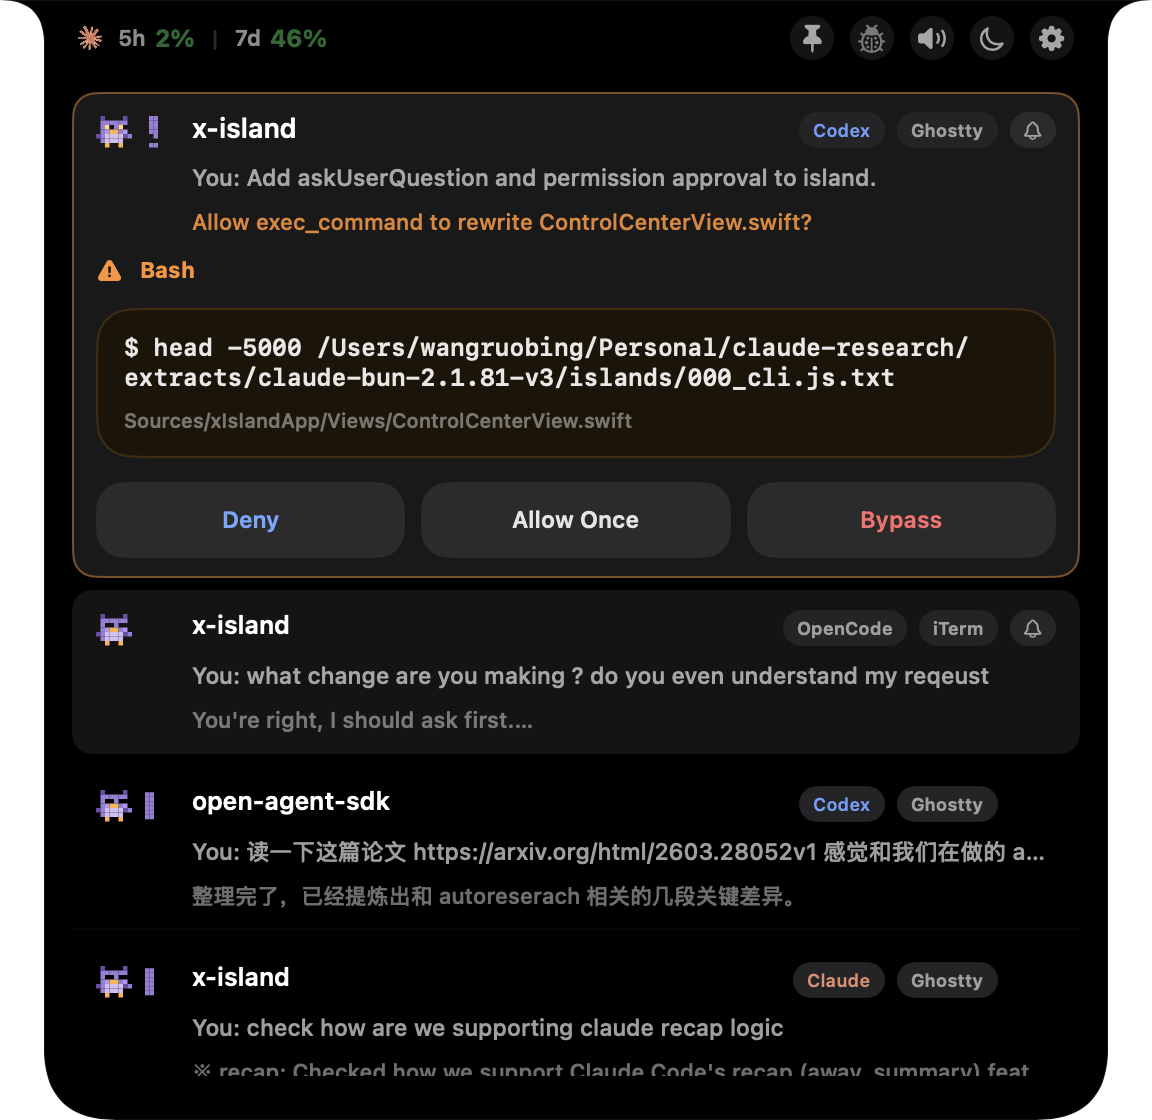This screenshot has height=1120, width=1152.
Task: Open the debug bug panel
Action: tap(871, 38)
